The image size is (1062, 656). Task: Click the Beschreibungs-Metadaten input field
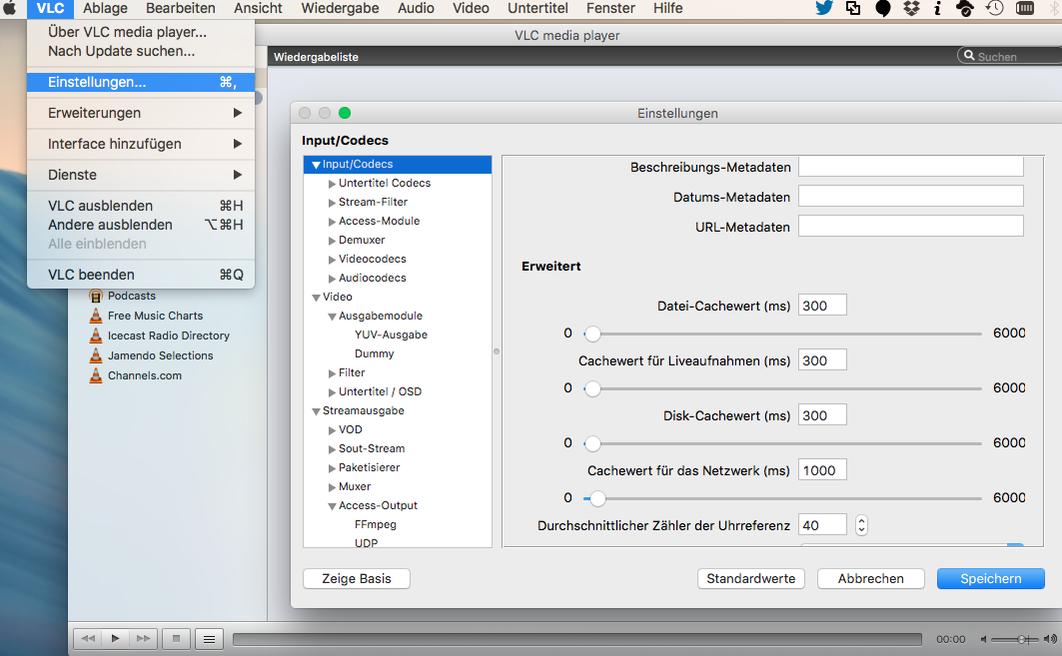pos(910,167)
